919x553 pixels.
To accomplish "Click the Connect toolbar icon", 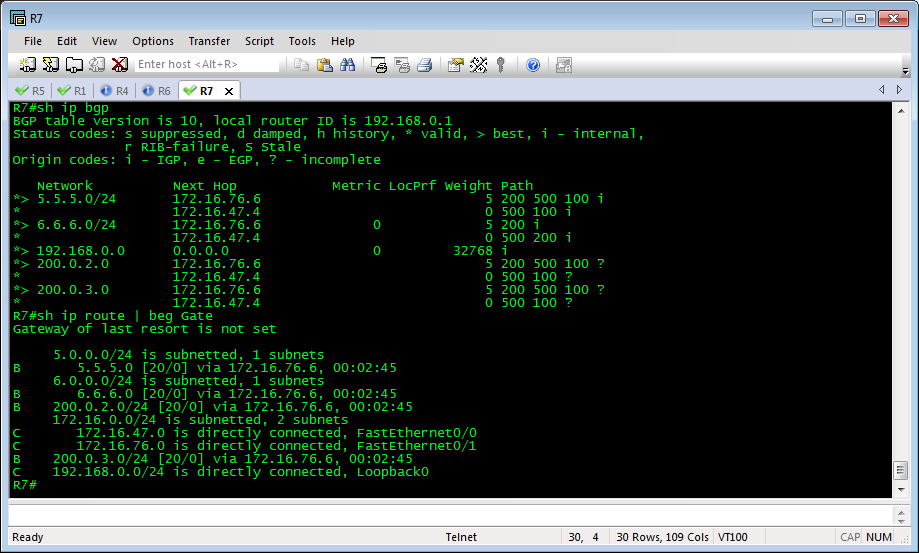I will pos(28,65).
